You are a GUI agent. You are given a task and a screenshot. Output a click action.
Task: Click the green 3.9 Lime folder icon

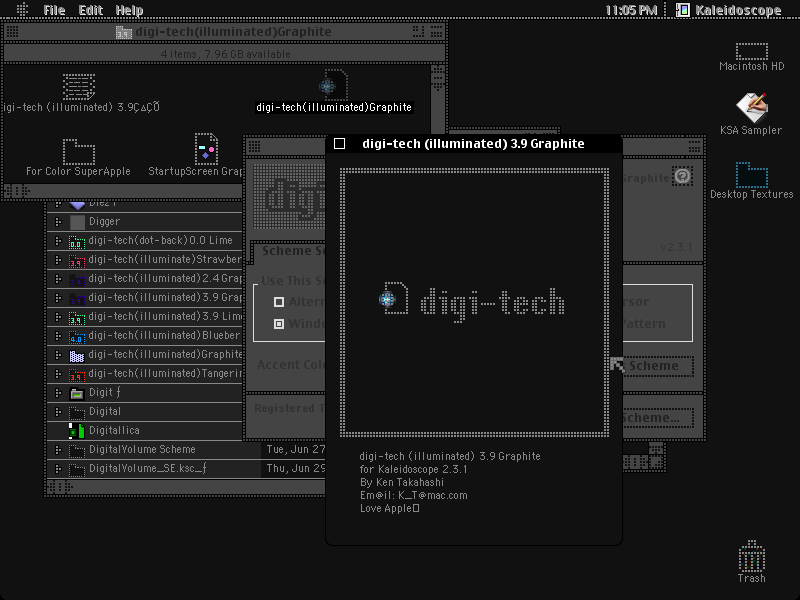(x=77, y=317)
